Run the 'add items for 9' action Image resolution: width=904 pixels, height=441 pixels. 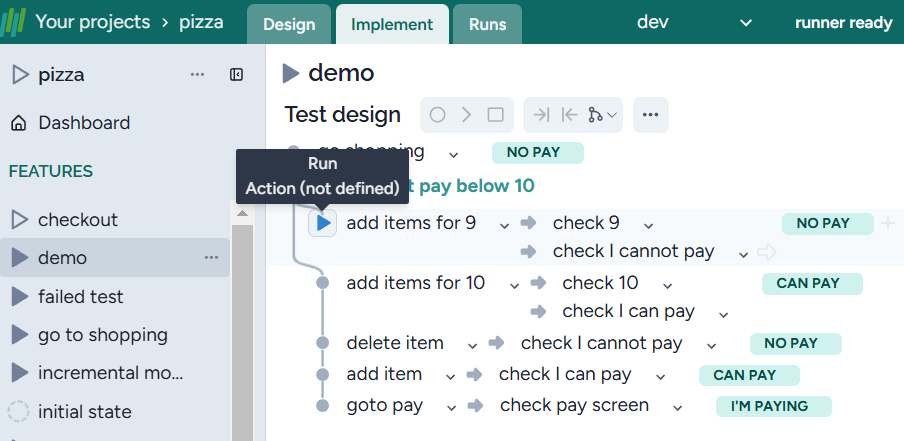322,224
